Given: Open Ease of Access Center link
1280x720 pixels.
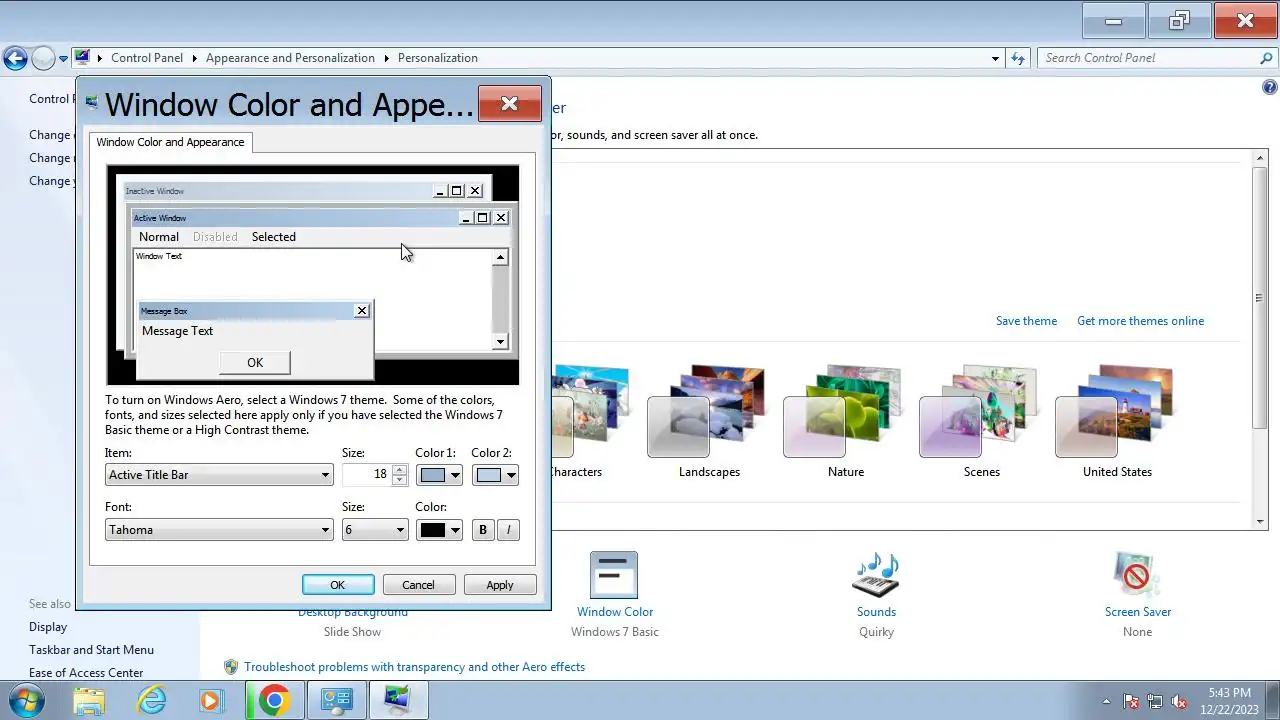Looking at the screenshot, I should coord(86,673).
